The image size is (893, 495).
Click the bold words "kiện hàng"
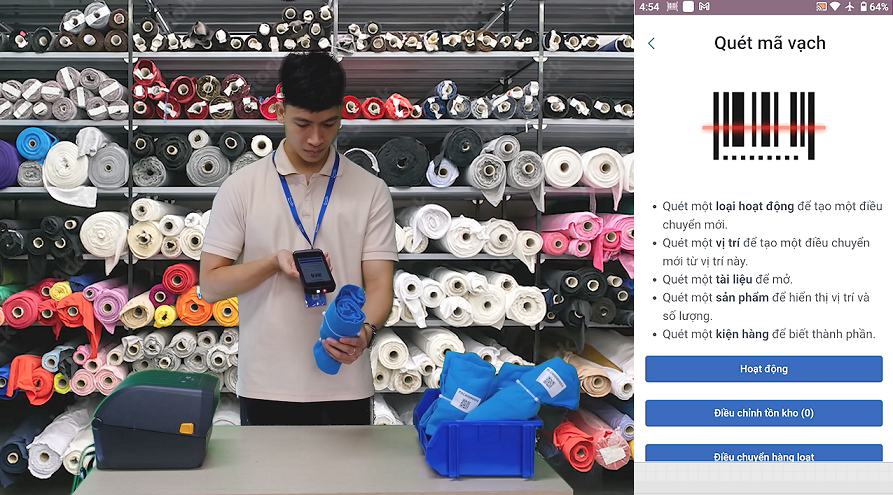click(748, 334)
